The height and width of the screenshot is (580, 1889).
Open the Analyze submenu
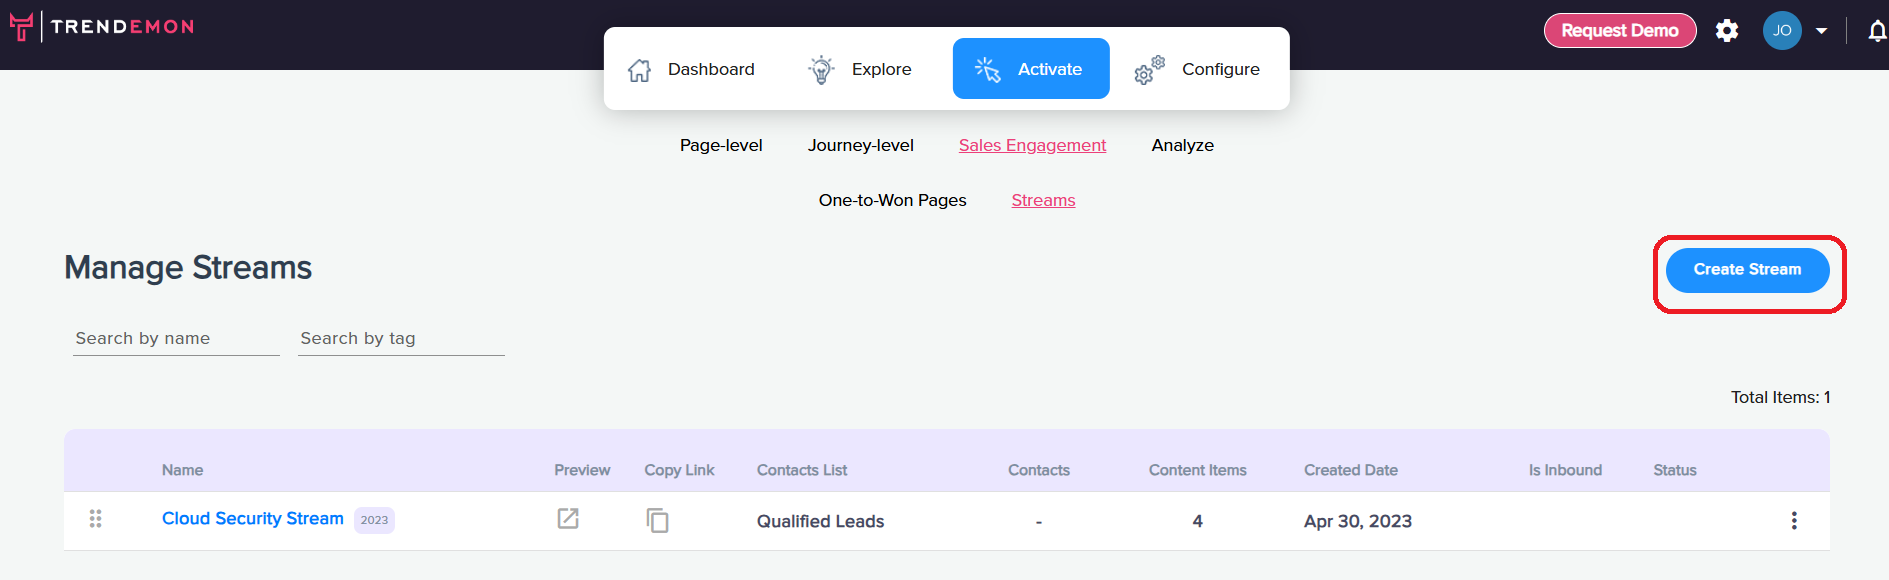pyautogui.click(x=1183, y=145)
